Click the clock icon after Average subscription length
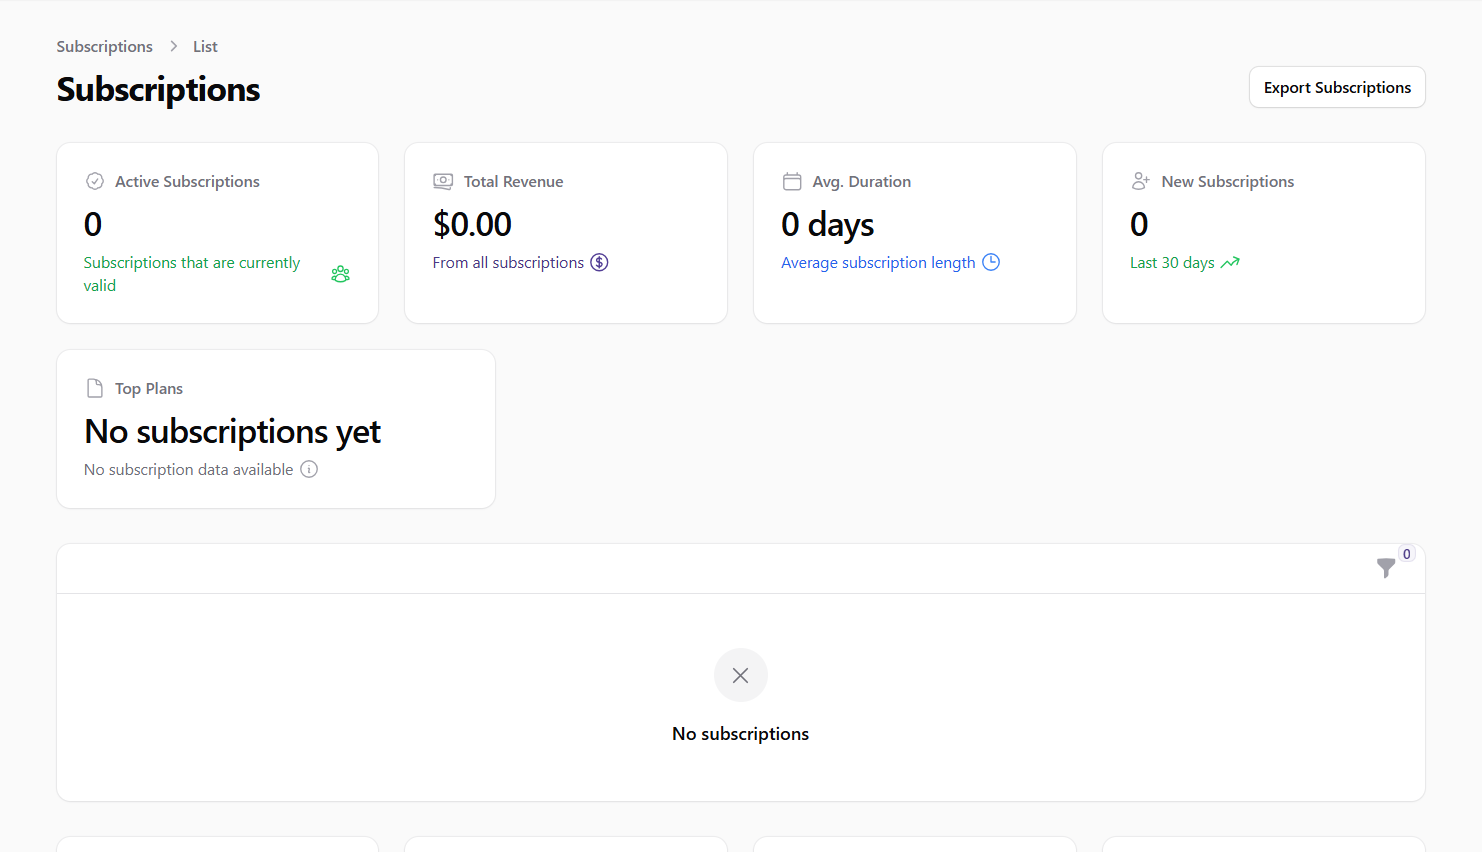The image size is (1482, 852). click(991, 262)
